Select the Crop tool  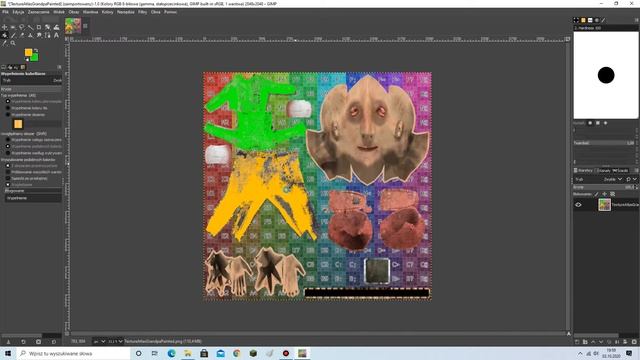[39, 27]
